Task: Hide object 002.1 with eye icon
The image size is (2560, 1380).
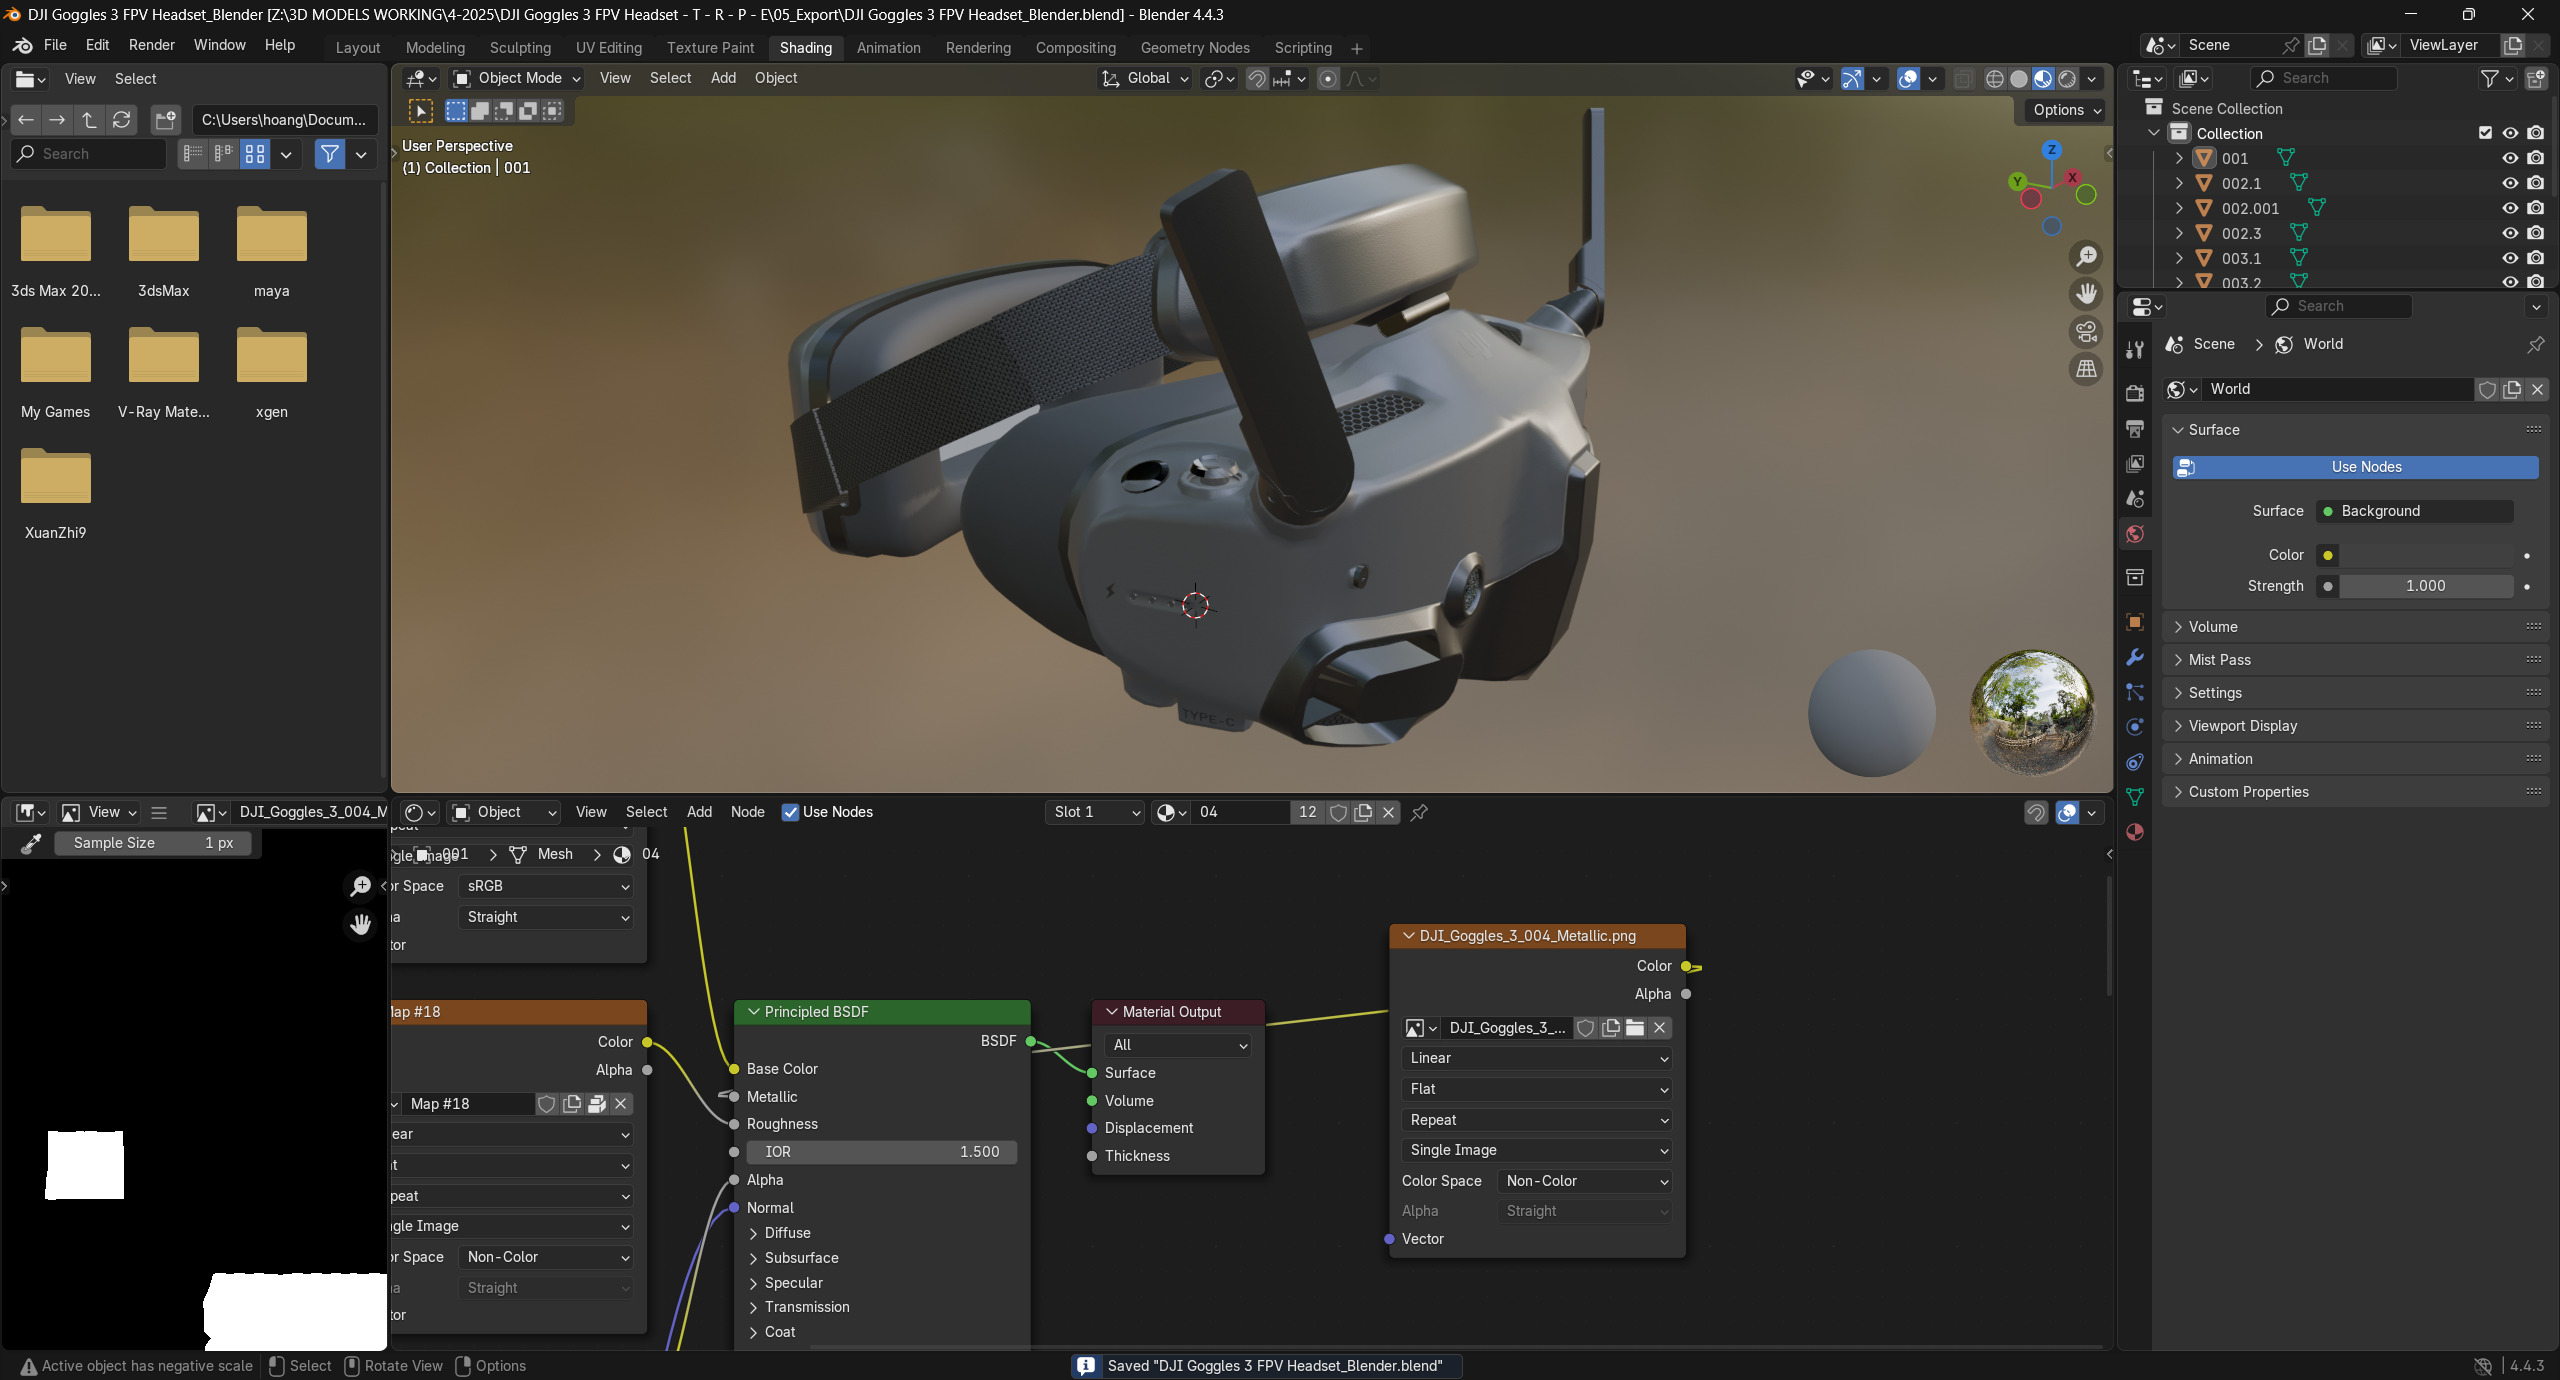Action: (2510, 183)
